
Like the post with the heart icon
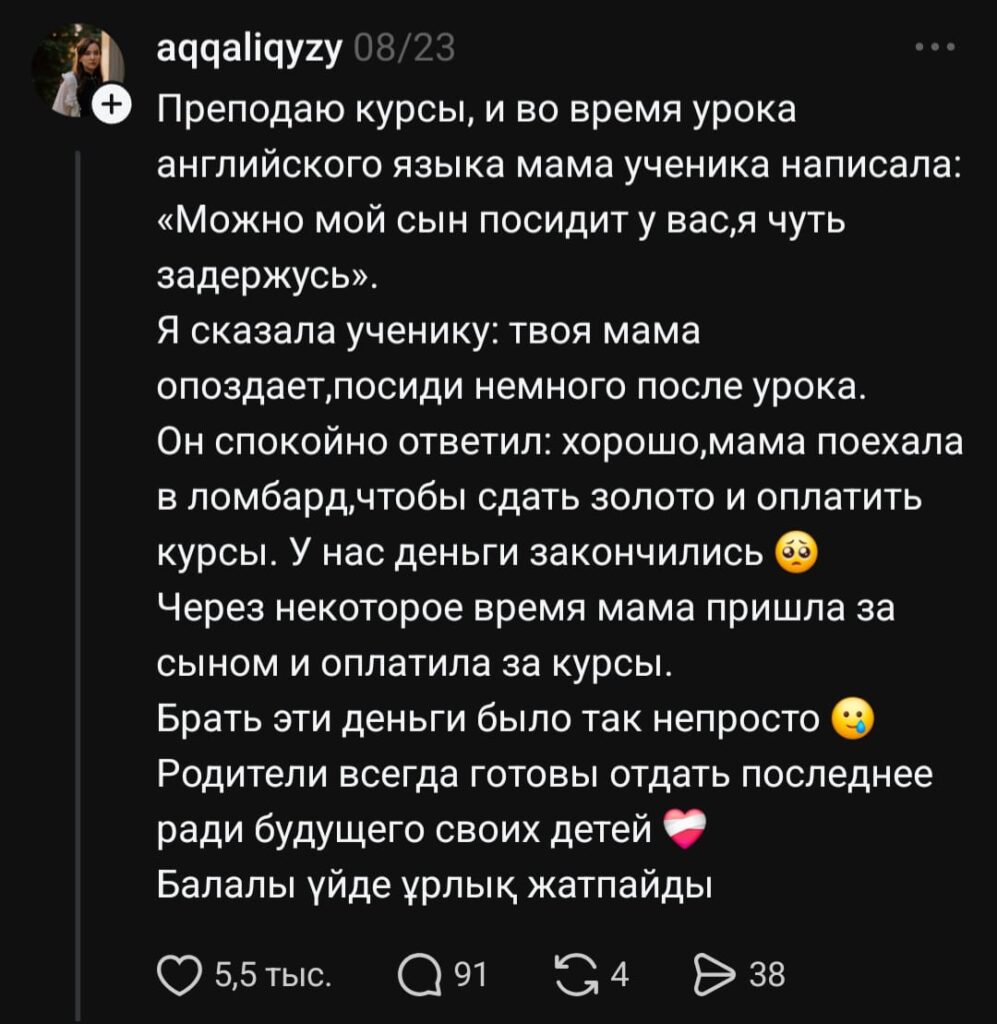point(180,973)
